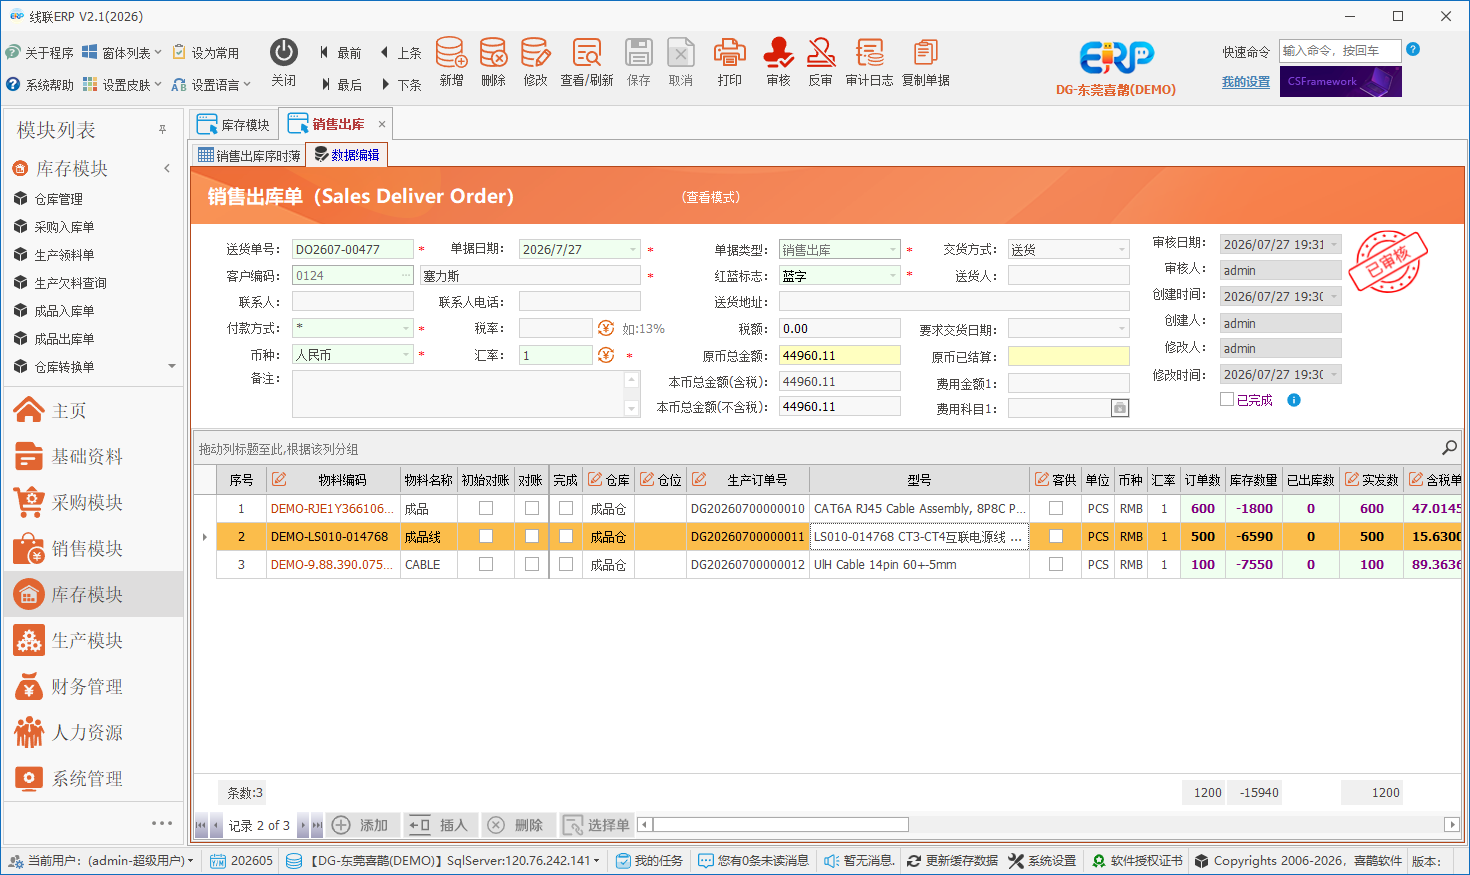Toggle 对账 checkbox in row 1
The image size is (1470, 875).
[532, 508]
